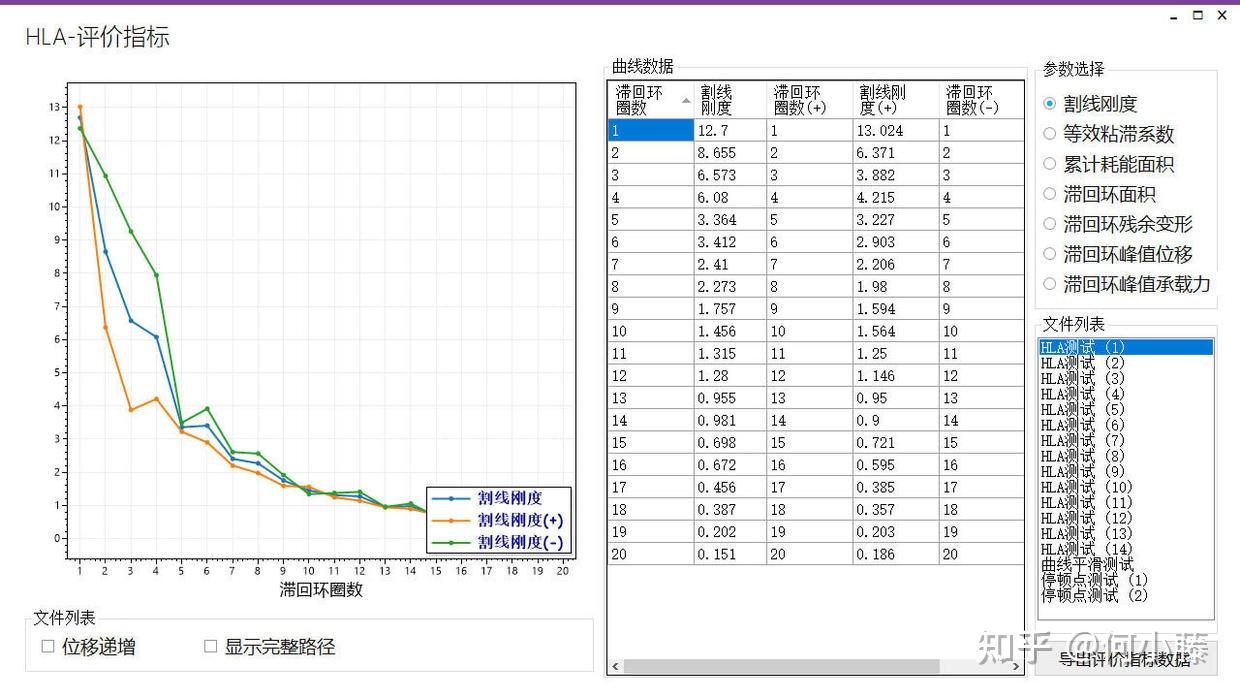Viewport: 1240px width, 698px height.
Task: Select the 割线刚度 radio option
Action: click(x=1090, y=104)
